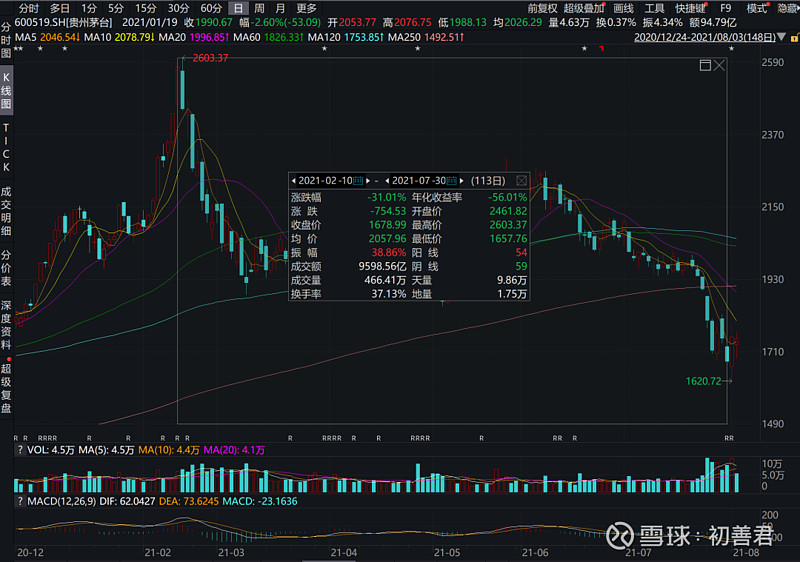Viewport: 800px width, 562px height.
Task: Click the red flag marker near top
Action: pos(602,48)
